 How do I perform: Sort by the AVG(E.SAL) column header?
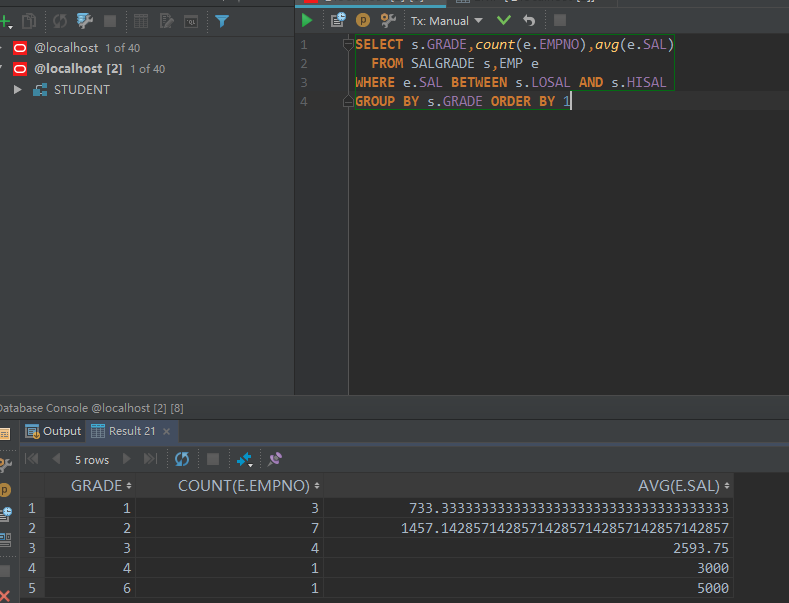click(528, 486)
